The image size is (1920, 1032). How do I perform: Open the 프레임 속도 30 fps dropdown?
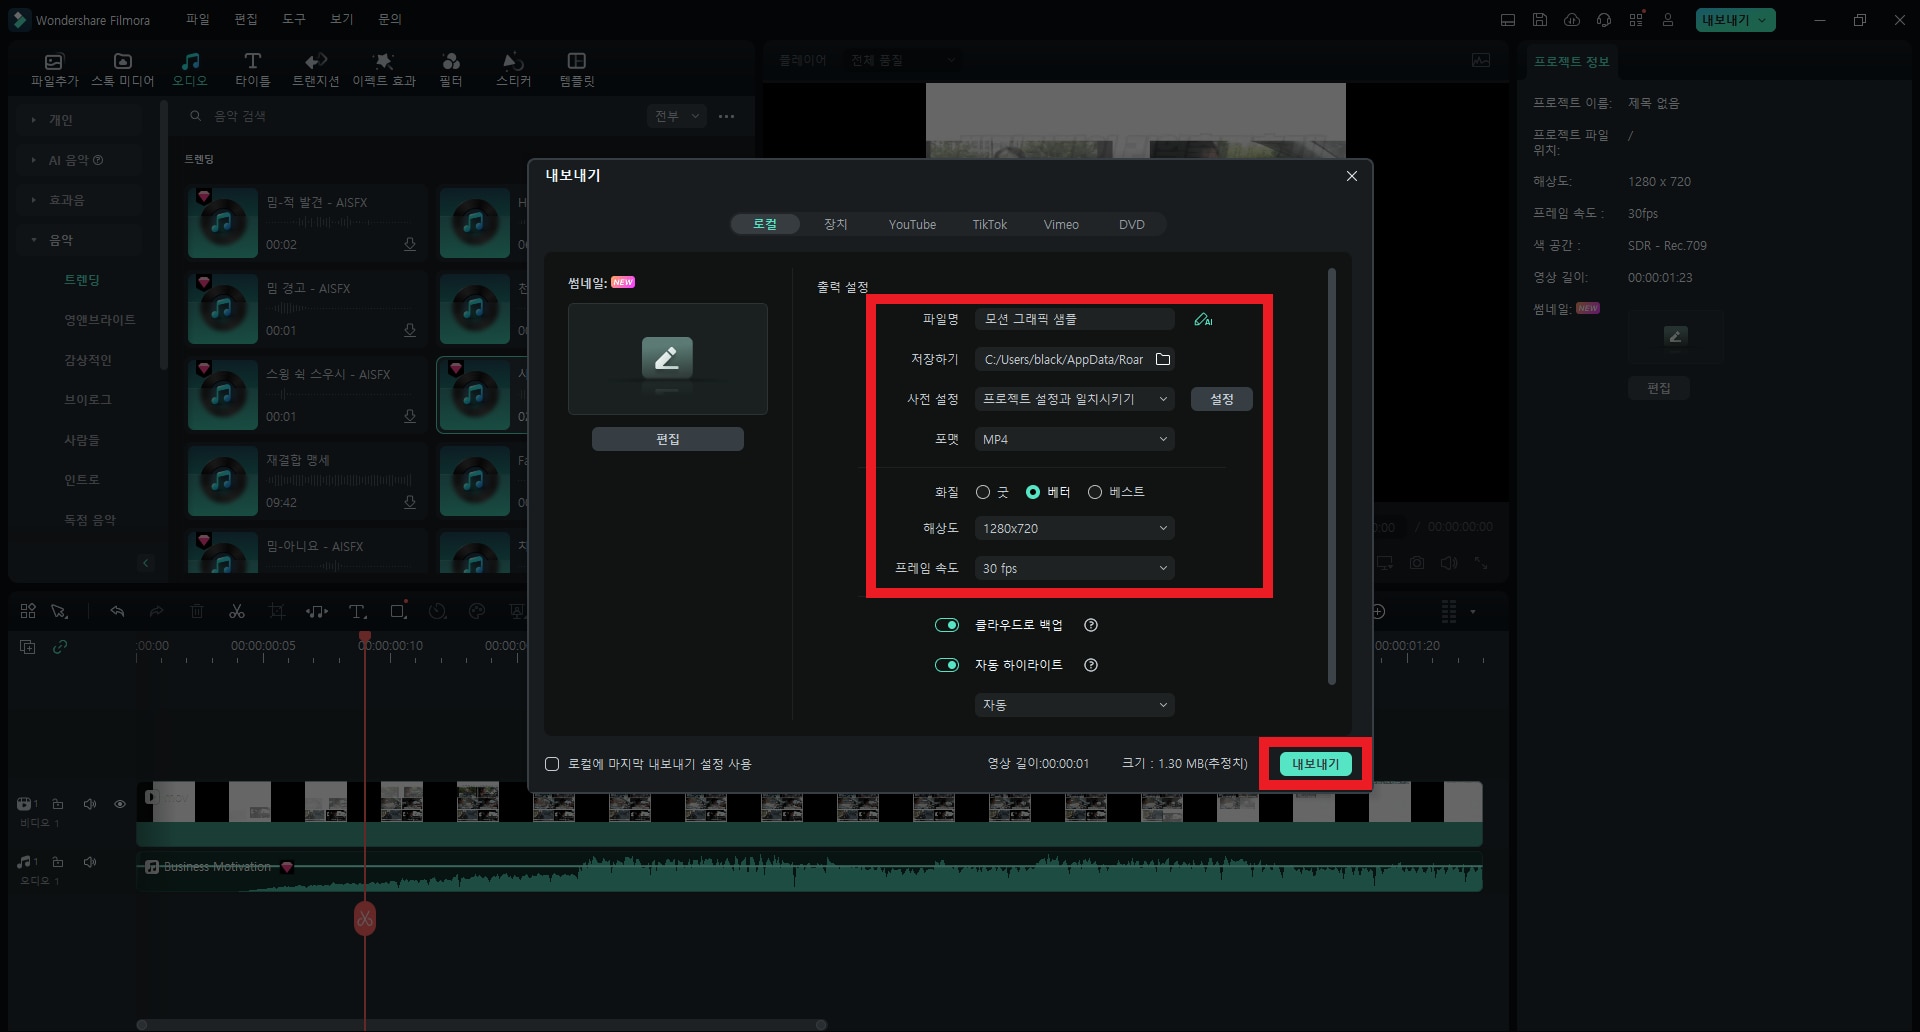1074,568
